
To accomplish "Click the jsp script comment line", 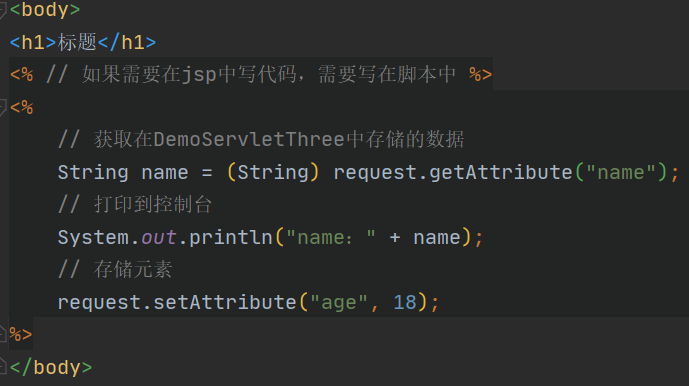I will pyautogui.click(x=251, y=74).
